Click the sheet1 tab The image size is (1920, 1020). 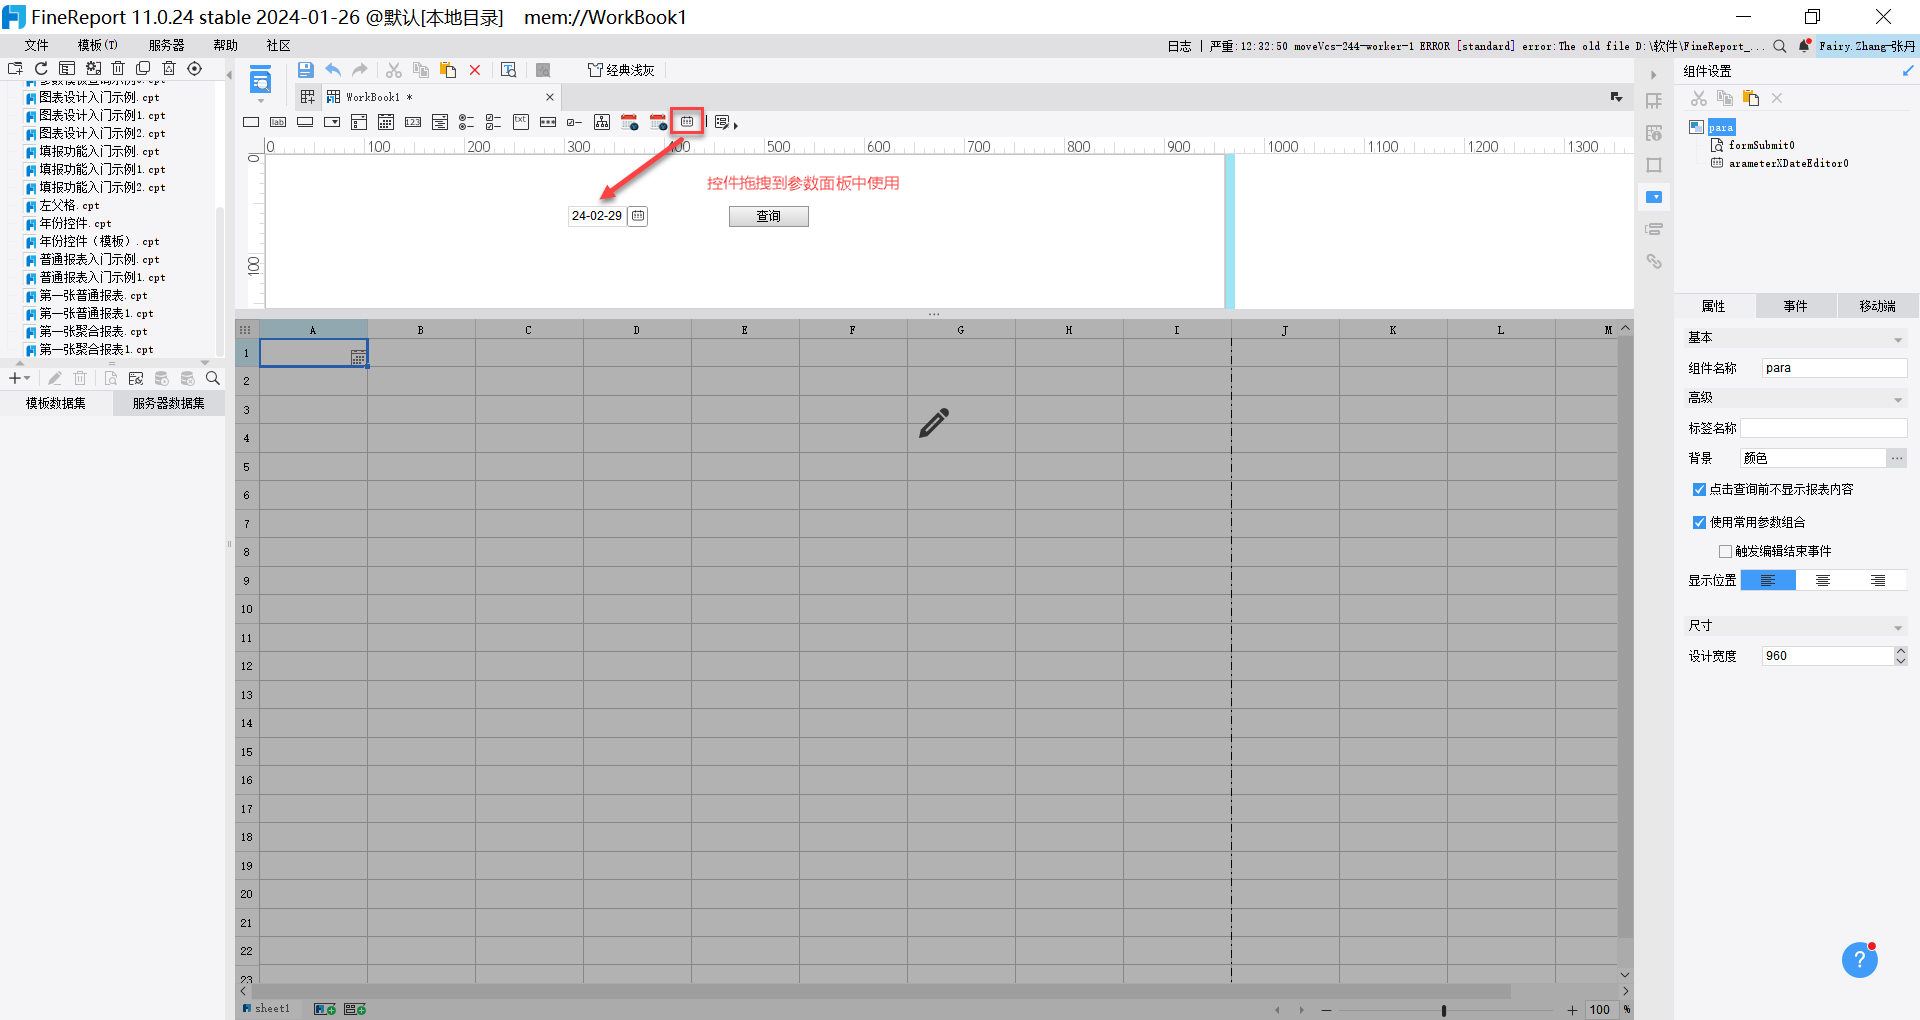pyautogui.click(x=266, y=1009)
